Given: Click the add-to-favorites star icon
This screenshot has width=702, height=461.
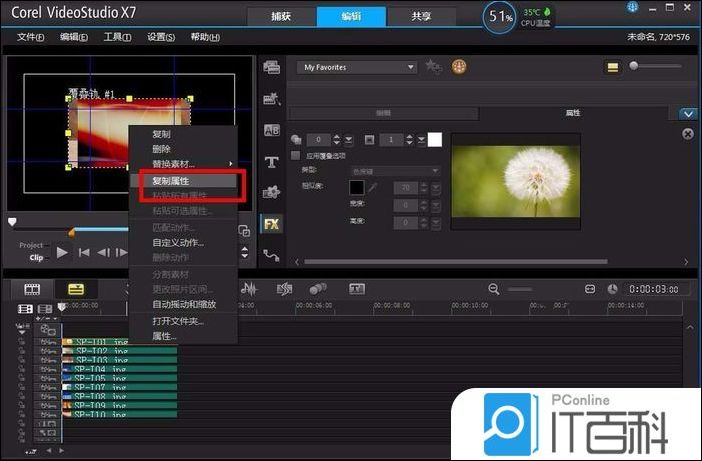Looking at the screenshot, I should pyautogui.click(x=433, y=67).
